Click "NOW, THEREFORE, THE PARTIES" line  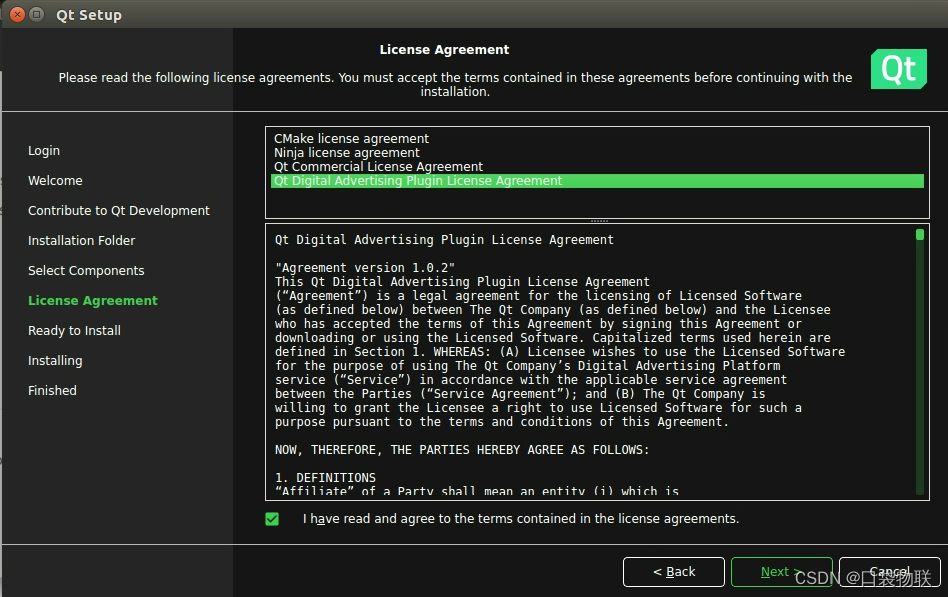pos(461,450)
